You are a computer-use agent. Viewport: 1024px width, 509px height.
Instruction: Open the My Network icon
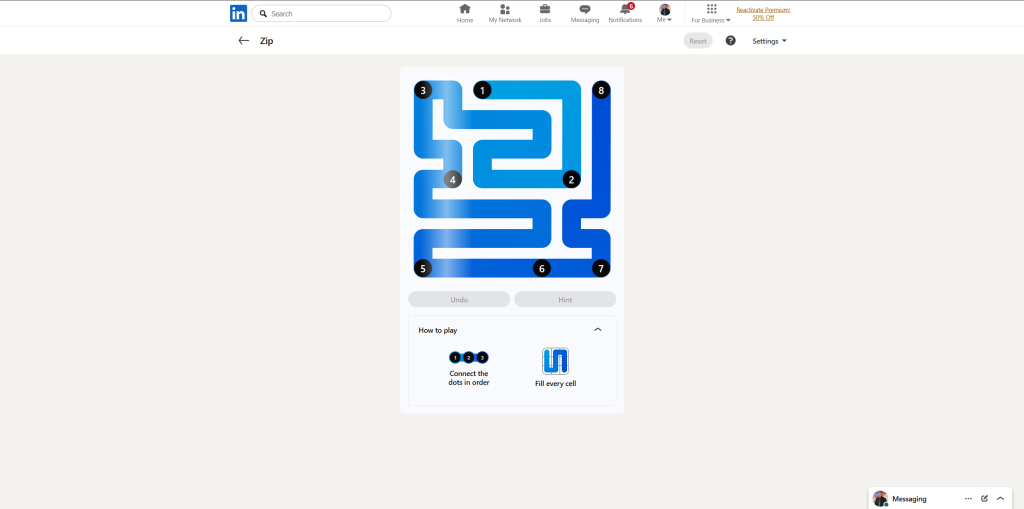[x=505, y=9]
